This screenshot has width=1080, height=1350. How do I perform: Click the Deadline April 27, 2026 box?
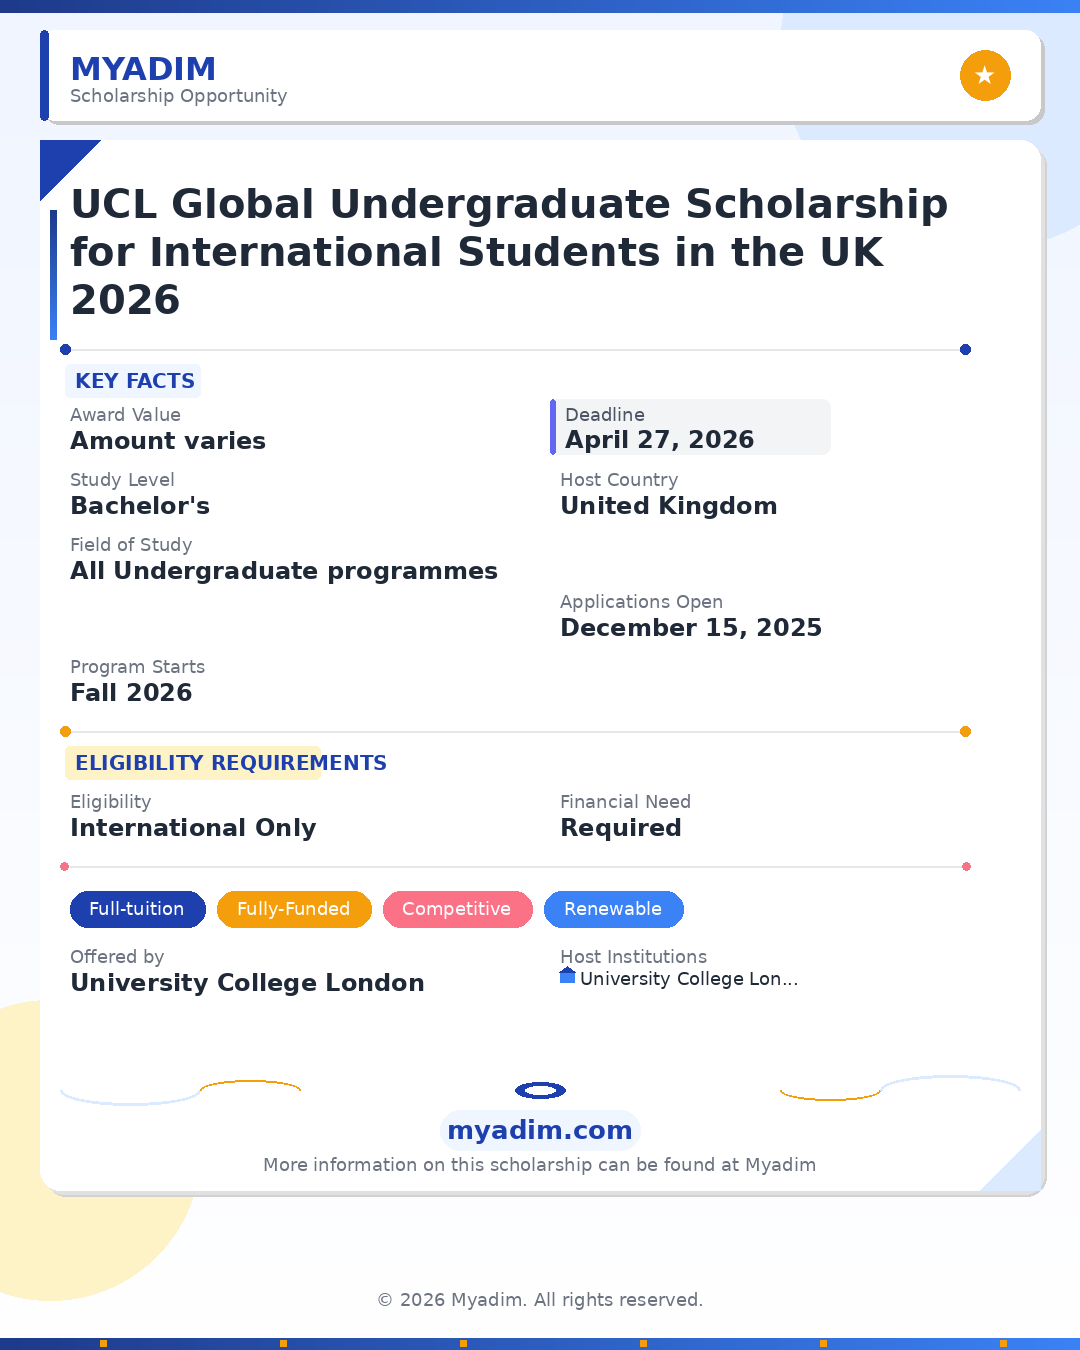690,428
